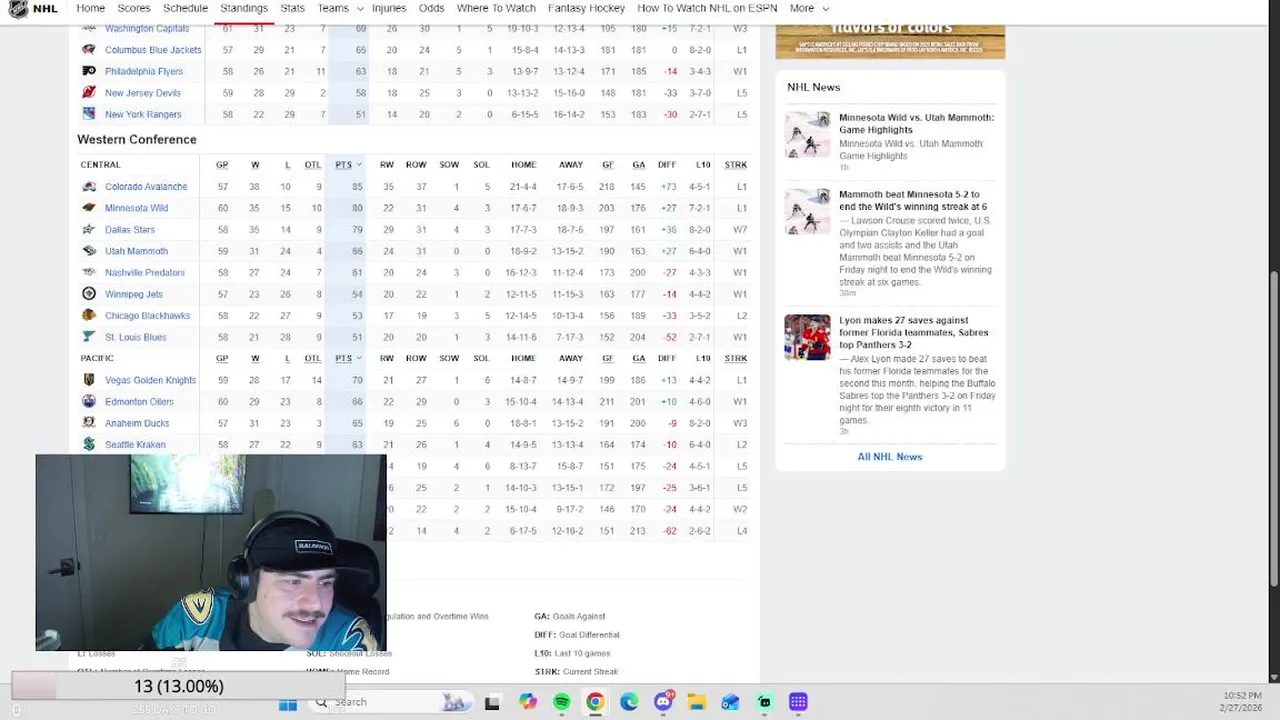This screenshot has width=1280, height=720.
Task: Open the Scores nav item
Action: click(134, 8)
